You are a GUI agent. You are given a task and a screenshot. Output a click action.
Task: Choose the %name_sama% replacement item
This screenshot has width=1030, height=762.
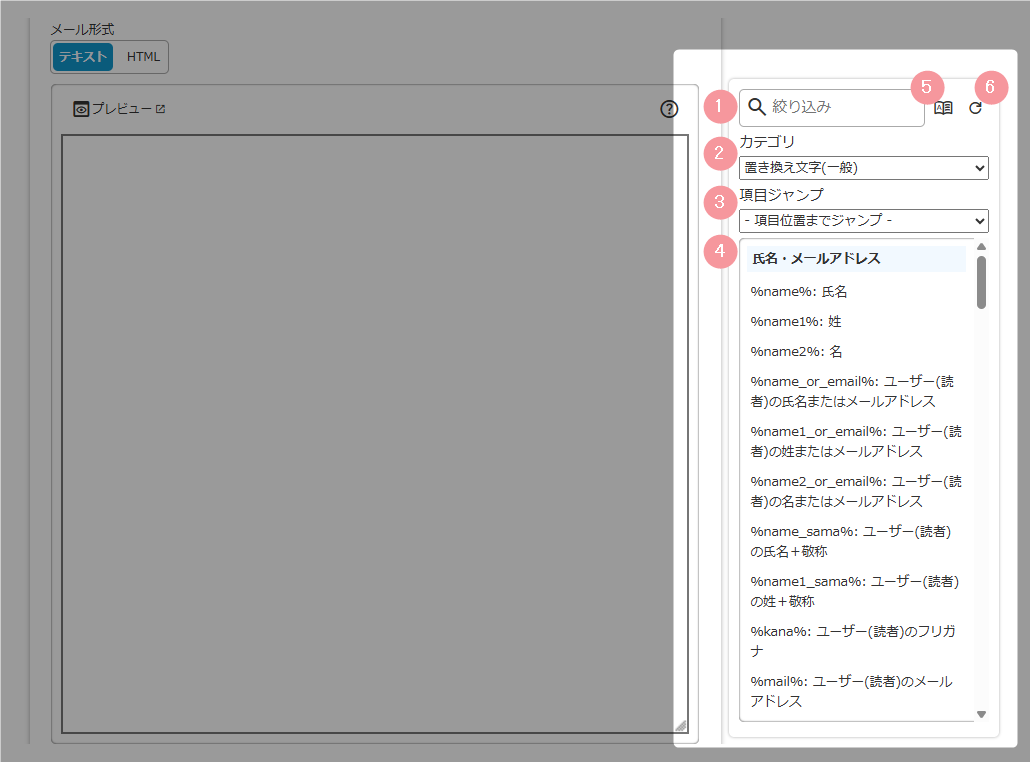850,541
